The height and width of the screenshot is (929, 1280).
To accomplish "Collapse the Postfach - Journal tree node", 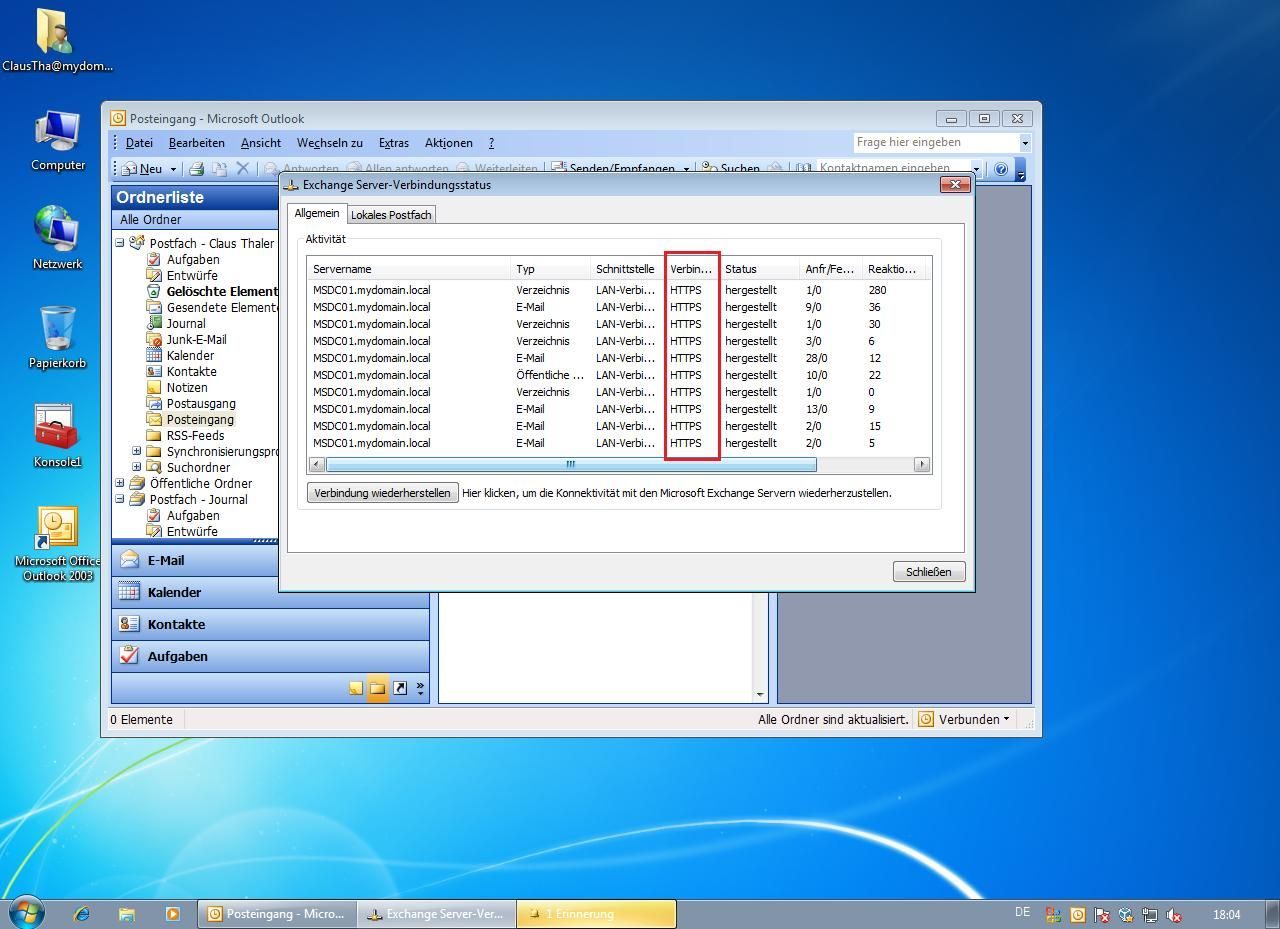I will click(x=120, y=499).
